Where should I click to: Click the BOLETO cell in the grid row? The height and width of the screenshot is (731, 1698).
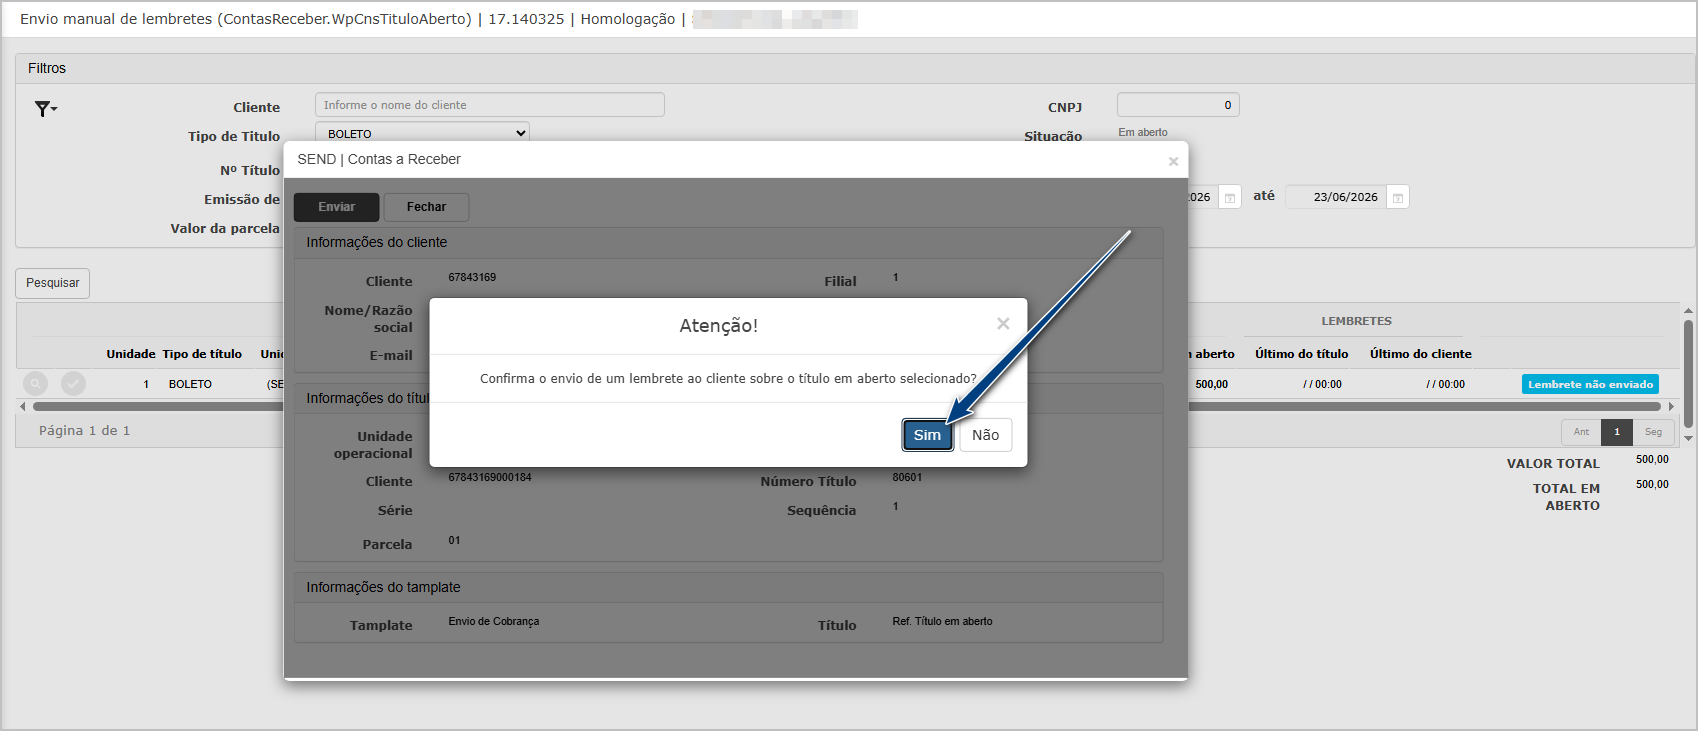click(190, 384)
